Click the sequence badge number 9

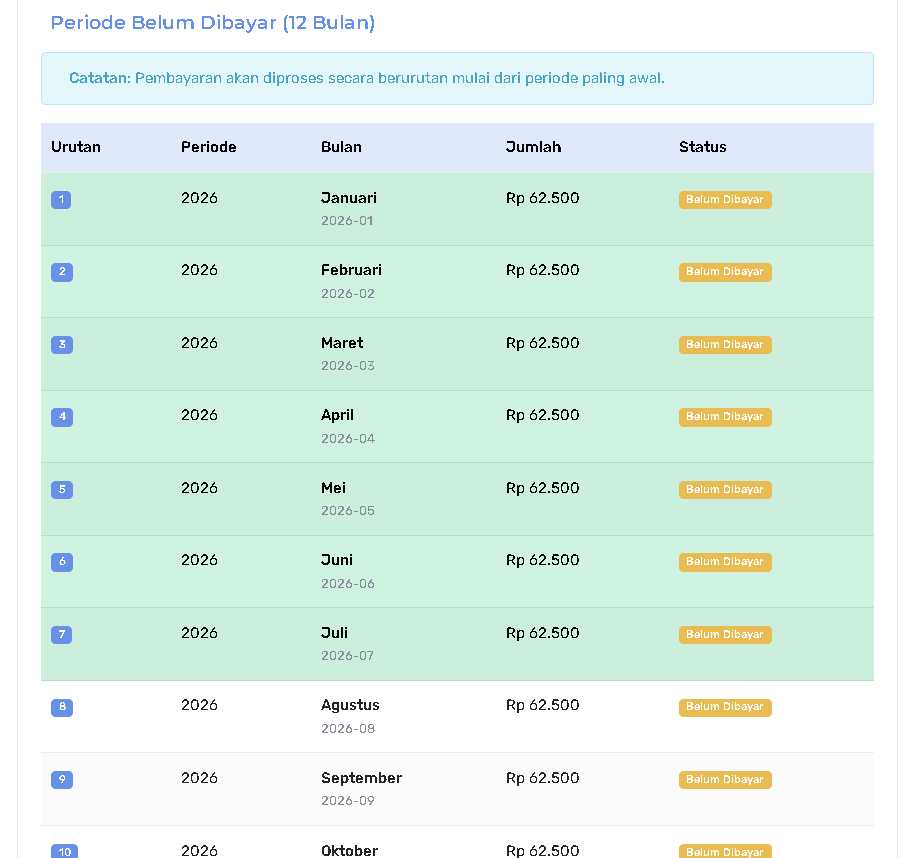[x=61, y=780]
